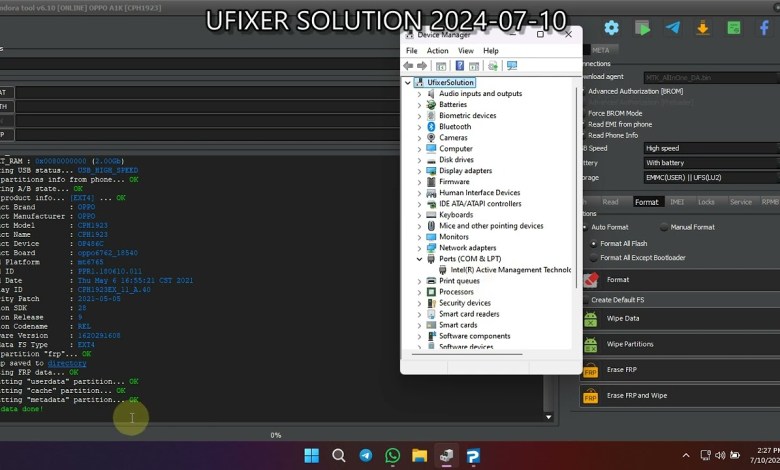Select Human Interface Devices item
The image size is (780, 470).
[480, 193]
